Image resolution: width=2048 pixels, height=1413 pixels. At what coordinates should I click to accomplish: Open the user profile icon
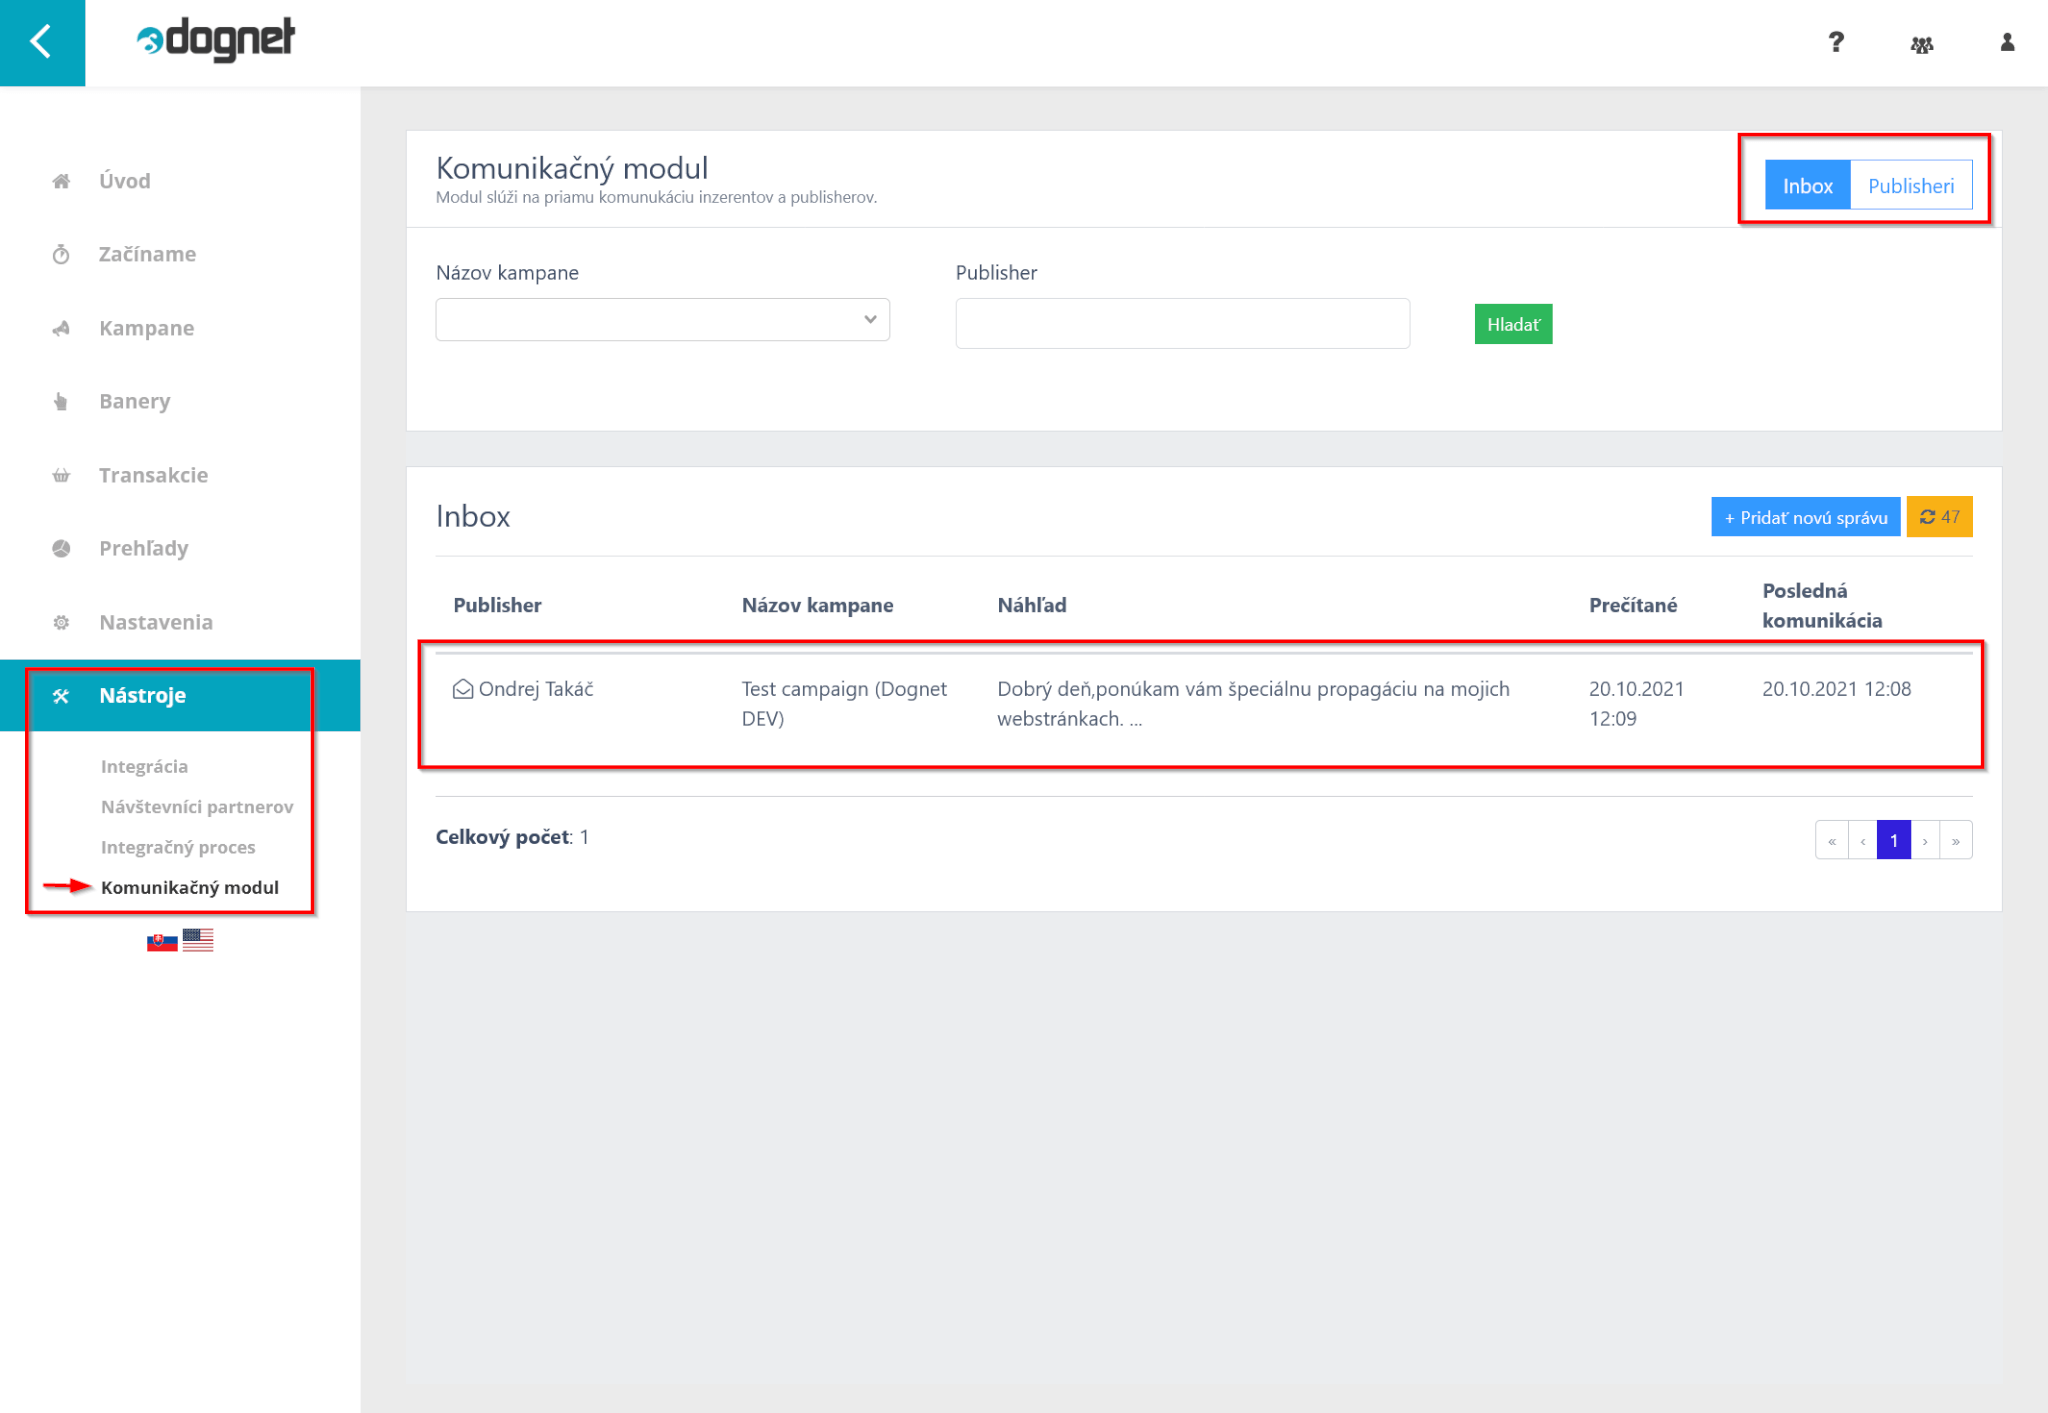tap(2006, 42)
